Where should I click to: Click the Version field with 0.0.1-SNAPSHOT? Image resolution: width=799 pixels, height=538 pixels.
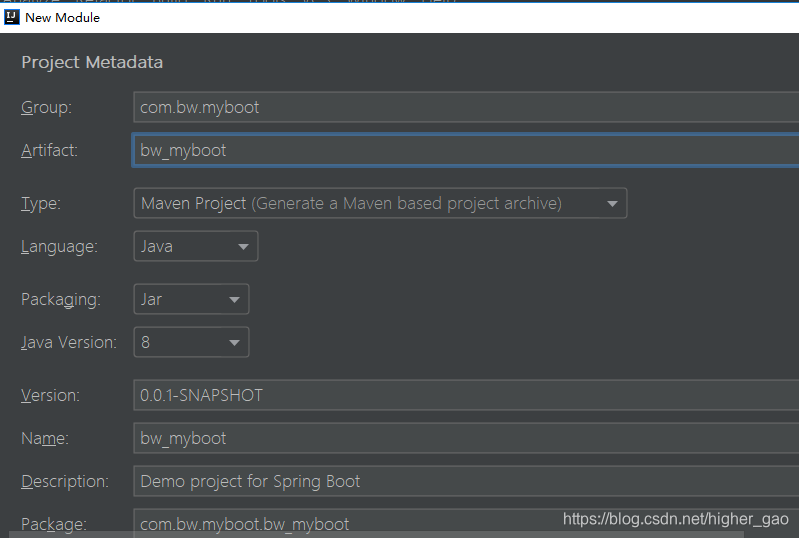point(466,395)
